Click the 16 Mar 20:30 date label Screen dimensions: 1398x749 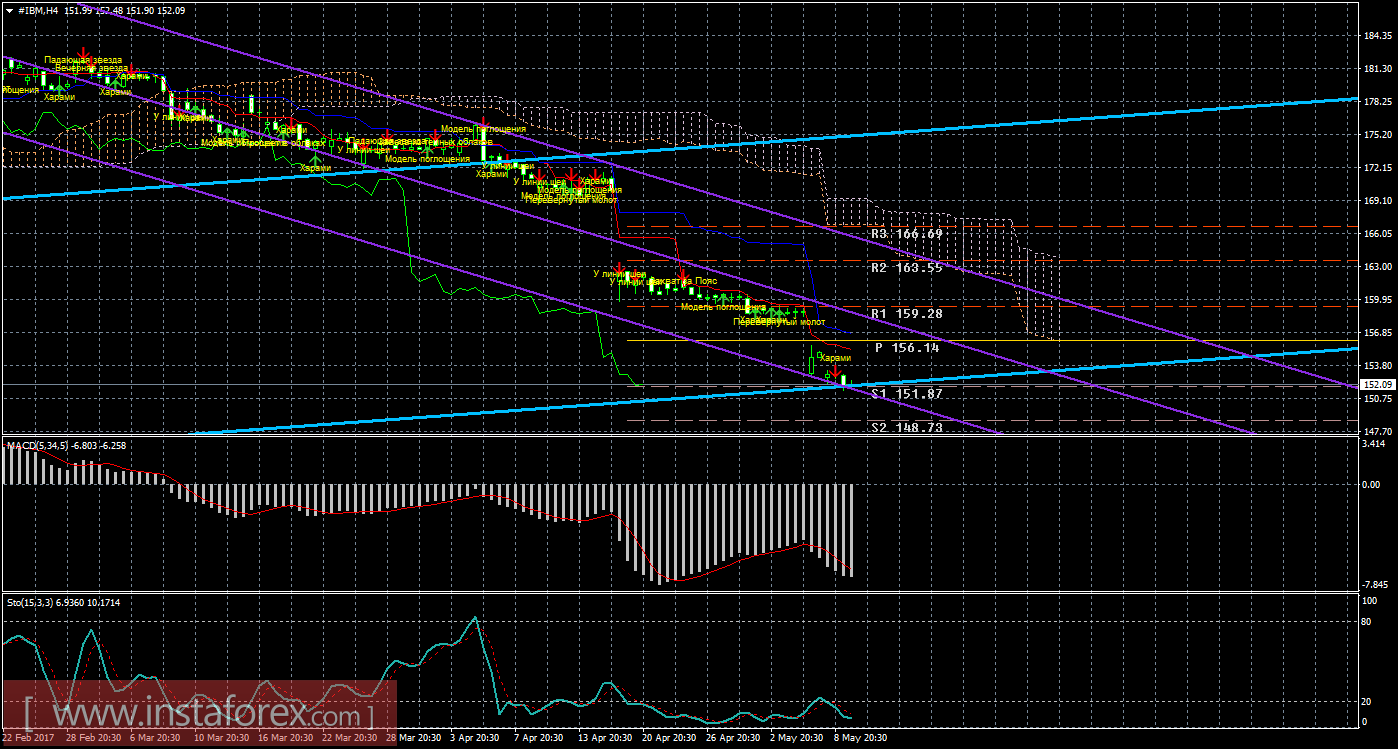286,739
